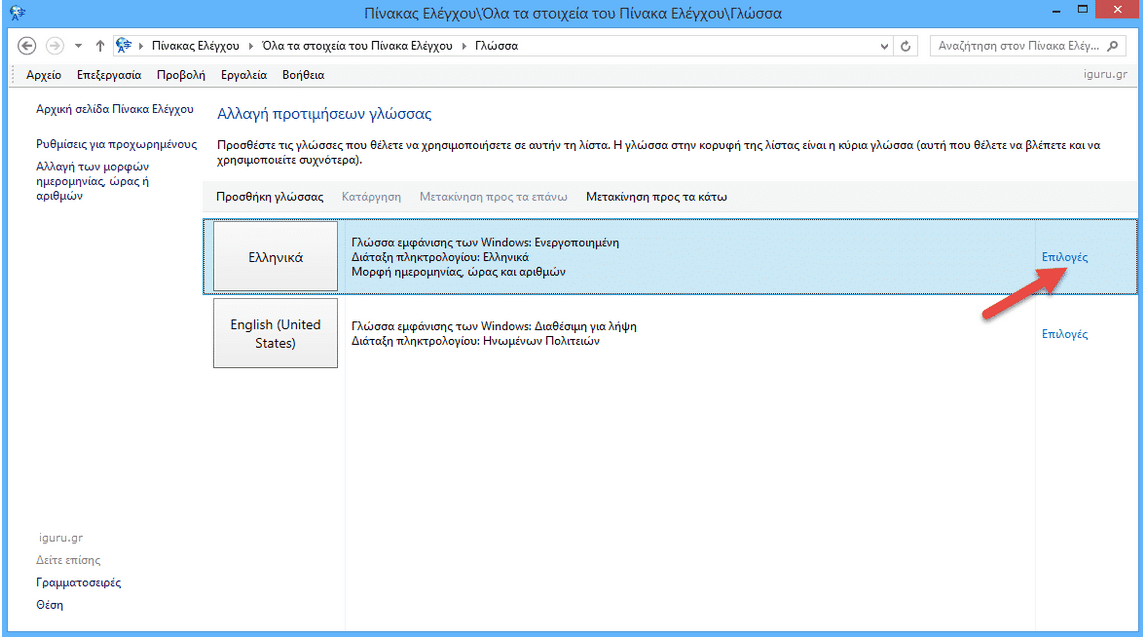1143x637 pixels.
Task: Maximize the Control Panel window
Action: pyautogui.click(x=1082, y=9)
